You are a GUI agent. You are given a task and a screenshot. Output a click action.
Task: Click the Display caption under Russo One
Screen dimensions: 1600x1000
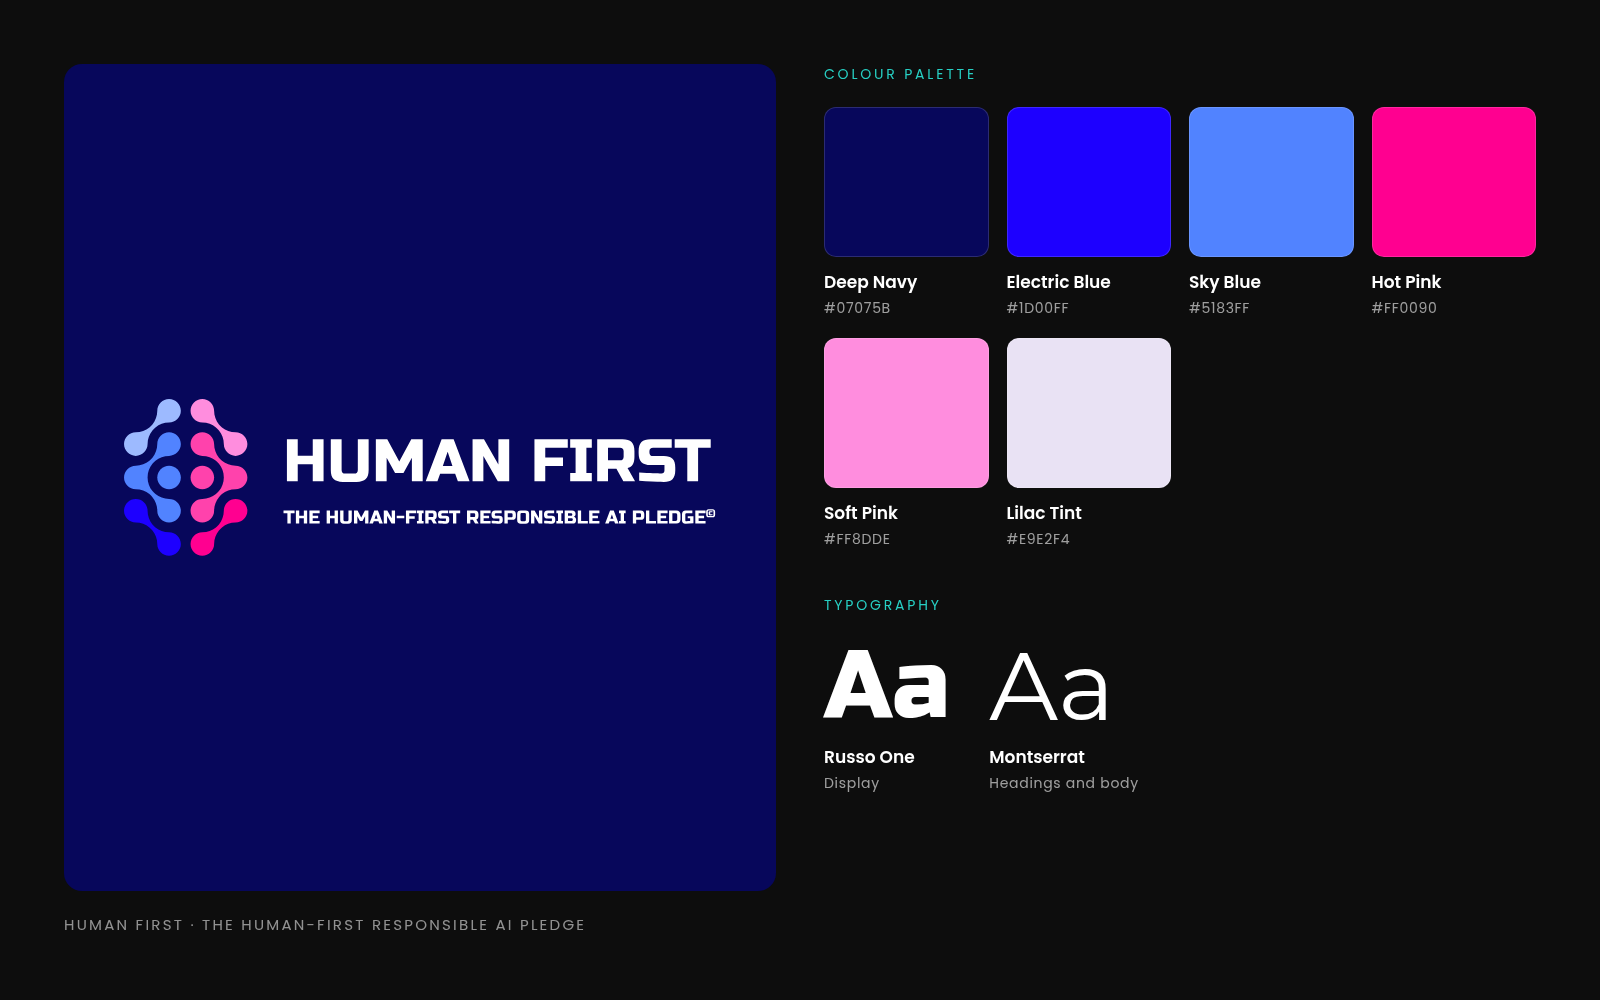coord(851,783)
